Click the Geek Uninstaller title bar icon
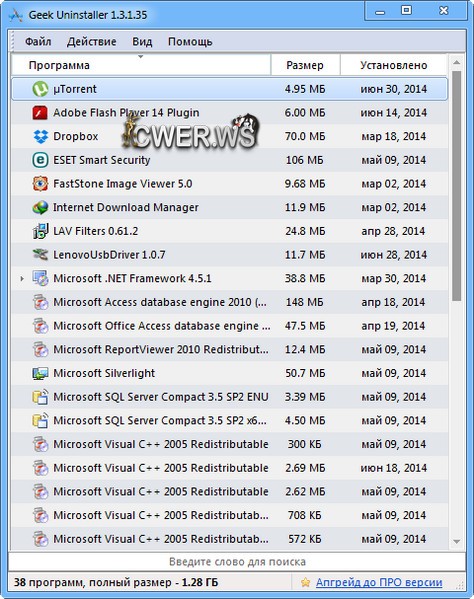 tap(16, 15)
